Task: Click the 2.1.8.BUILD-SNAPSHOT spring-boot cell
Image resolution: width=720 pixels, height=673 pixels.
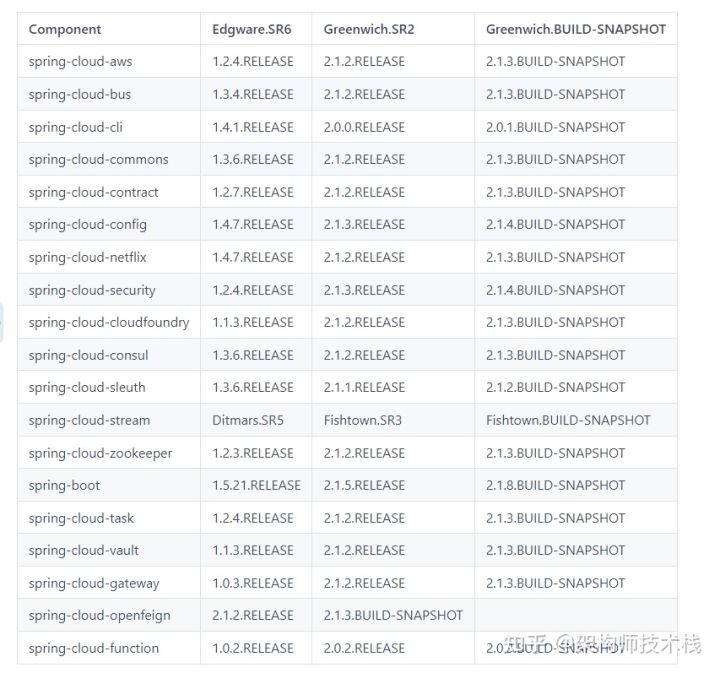Action: (x=555, y=485)
